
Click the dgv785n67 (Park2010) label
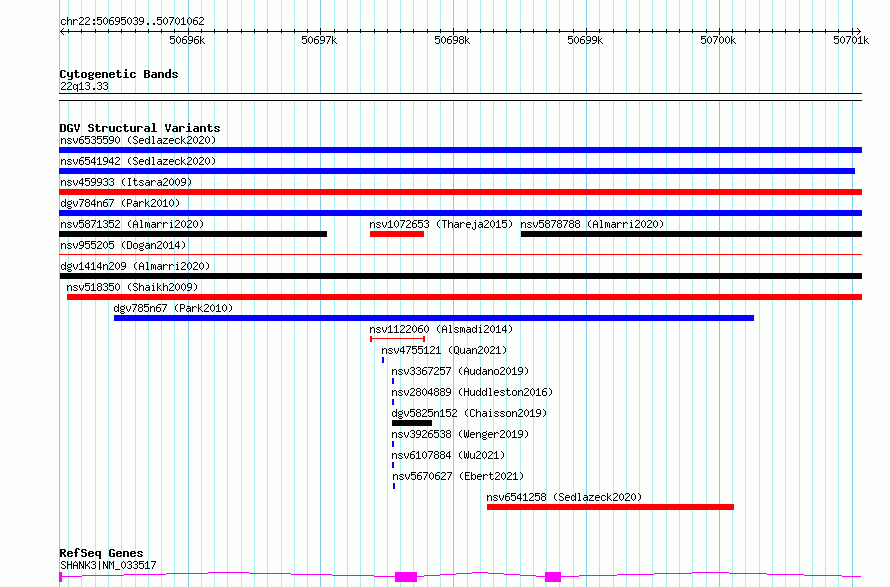[x=174, y=308]
